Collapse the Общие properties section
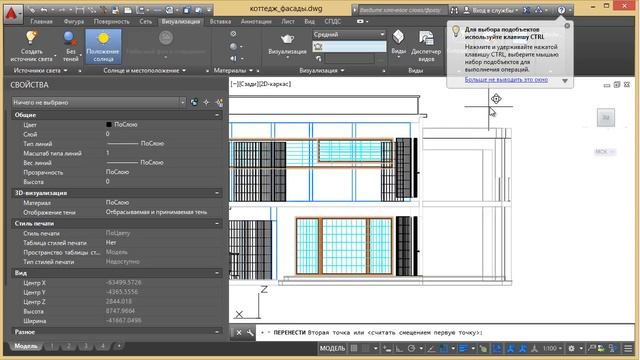Image resolution: width=640 pixels, height=360 pixels. coord(217,115)
